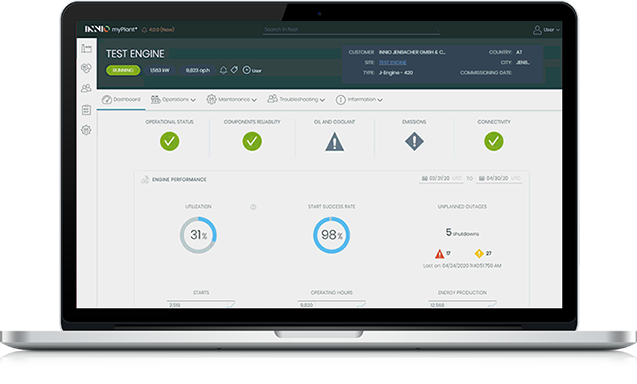Open the users group icon in sidebar
Viewport: 637px width, 384px height.
86,88
